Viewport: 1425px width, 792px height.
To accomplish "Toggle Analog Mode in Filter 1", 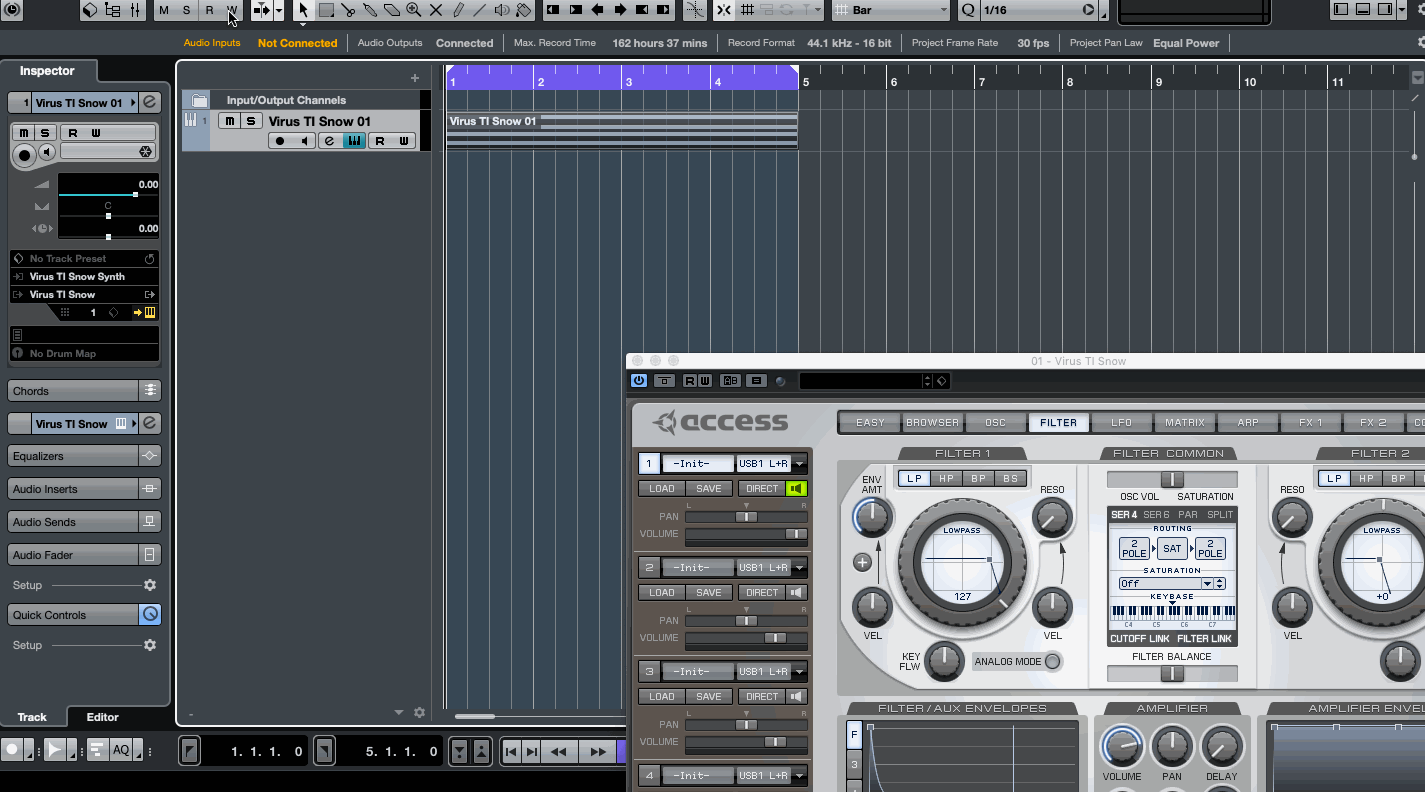I will pos(1051,661).
